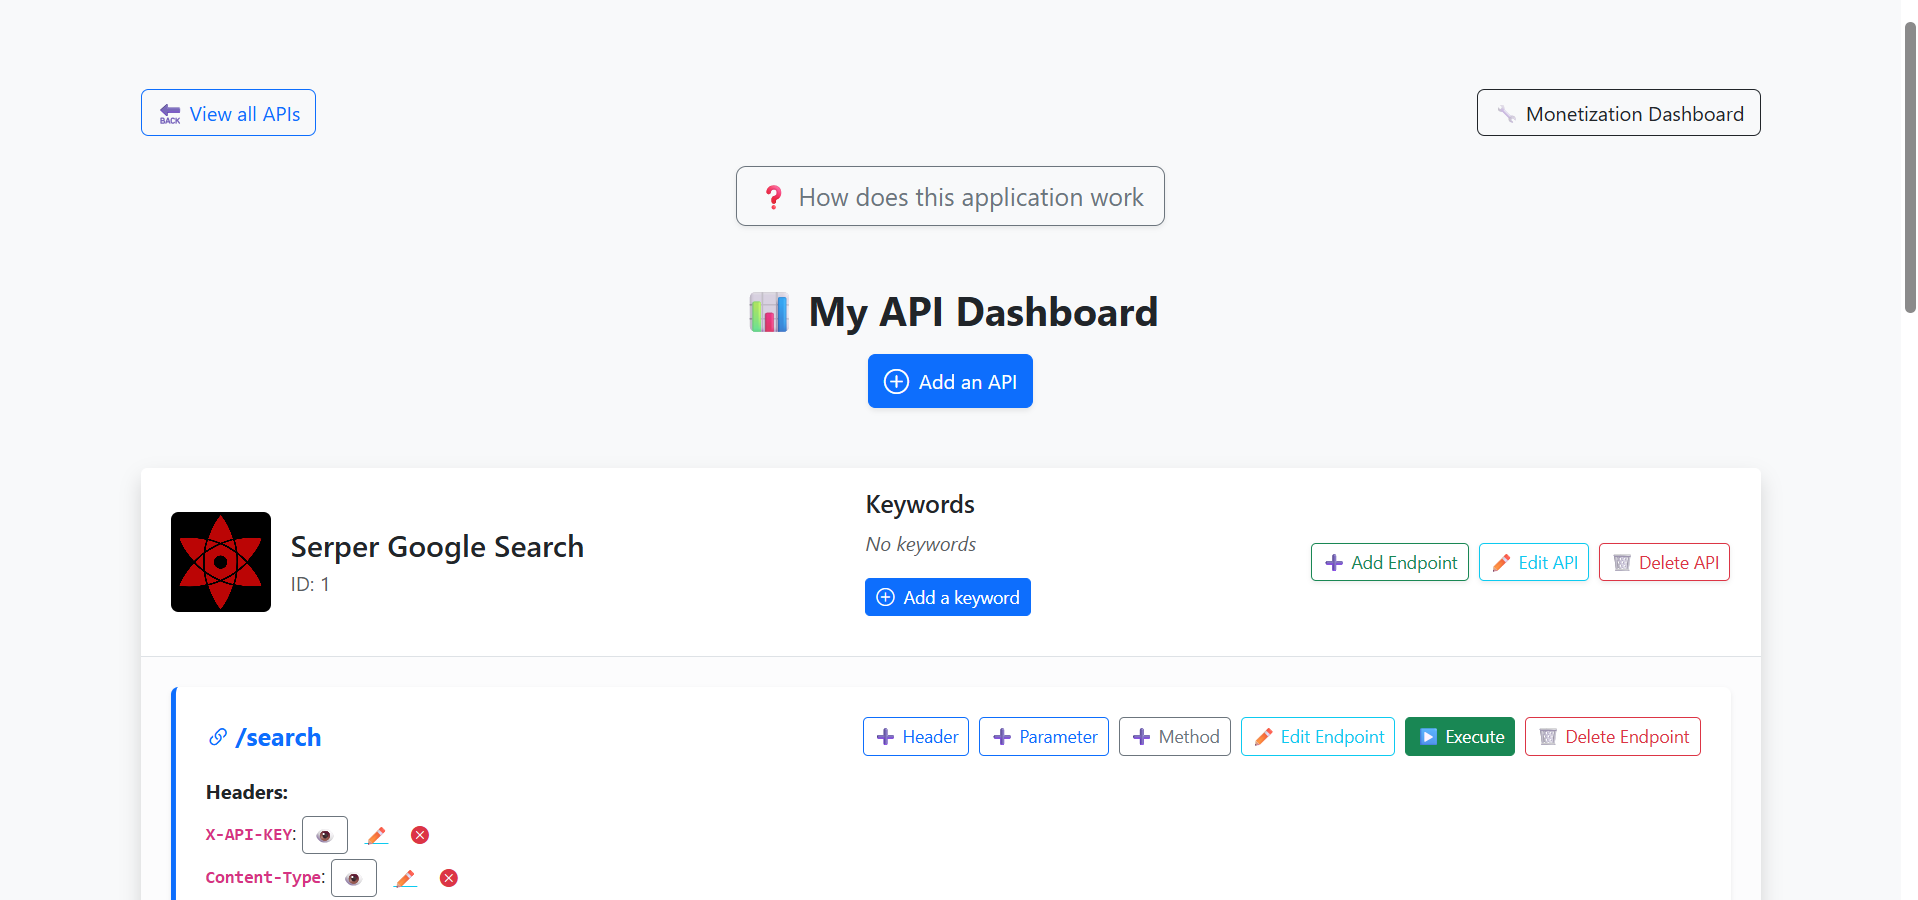1918x900 pixels.
Task: Edit the X-API-KEY header pencil icon
Action: coord(377,835)
